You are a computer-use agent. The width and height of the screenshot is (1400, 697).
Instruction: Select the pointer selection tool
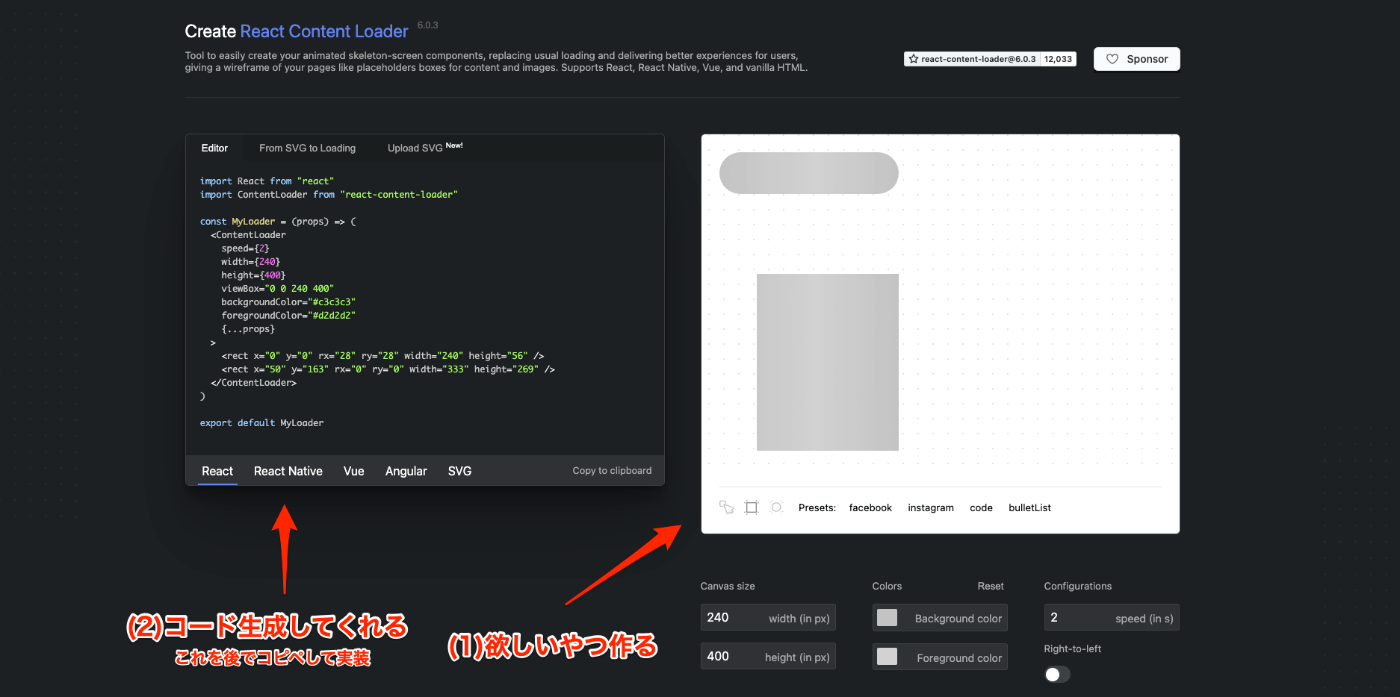point(726,508)
